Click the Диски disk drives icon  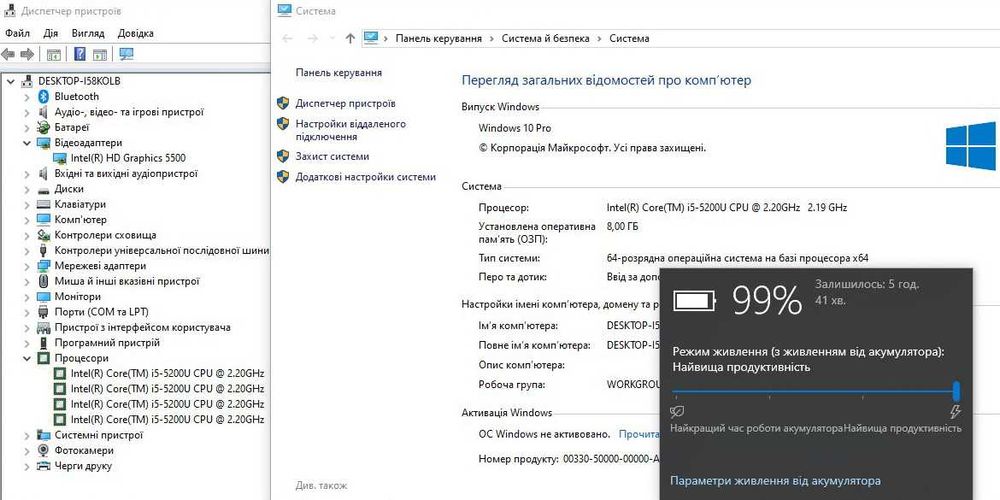point(43,189)
